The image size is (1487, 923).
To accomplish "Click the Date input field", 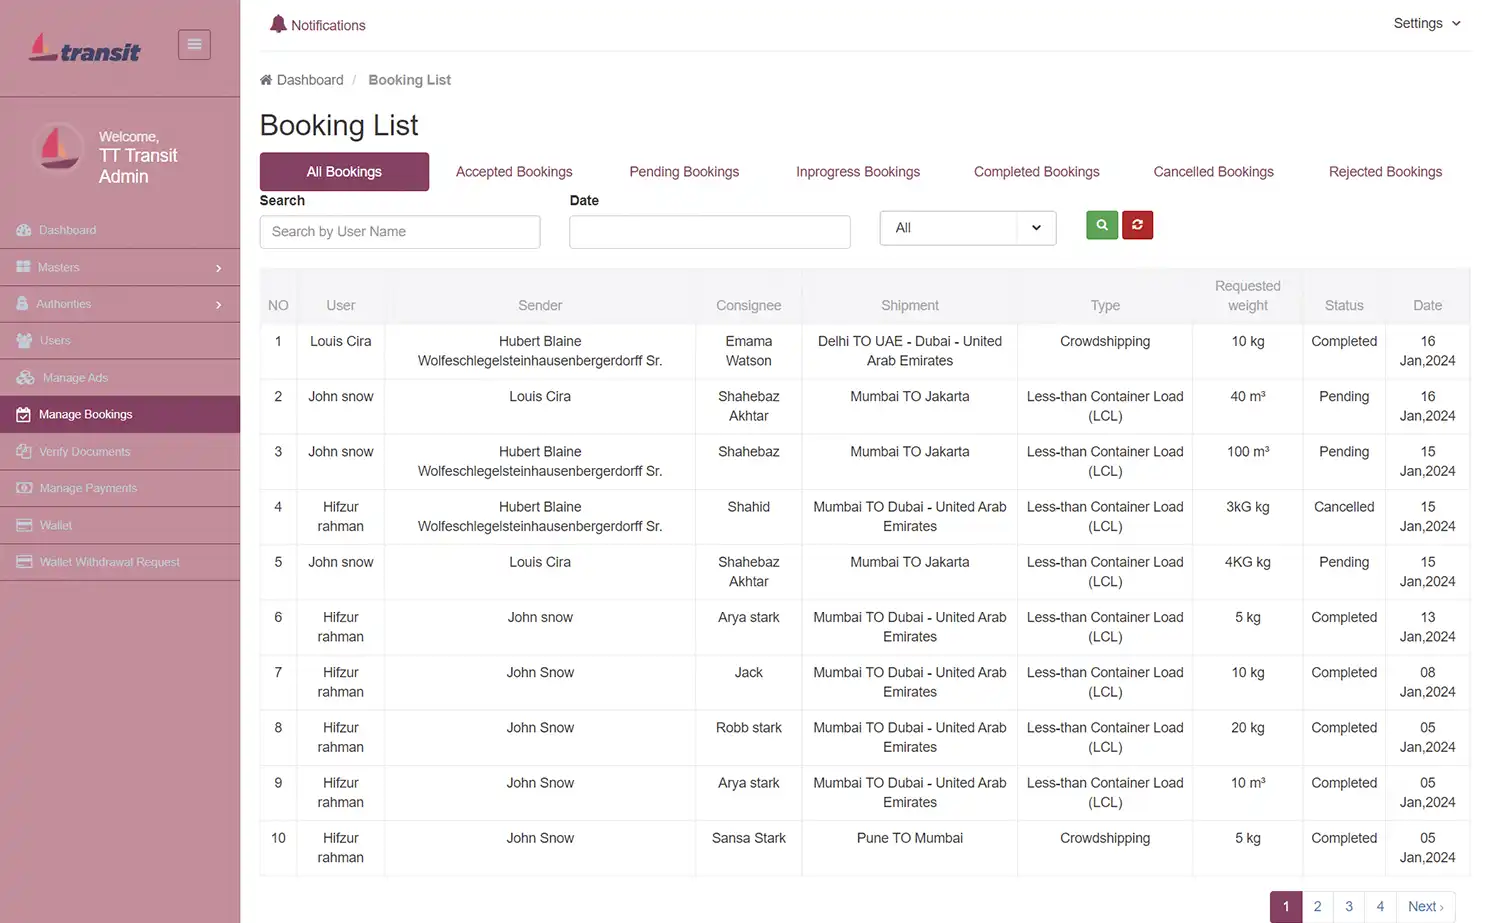I will 709,231.
